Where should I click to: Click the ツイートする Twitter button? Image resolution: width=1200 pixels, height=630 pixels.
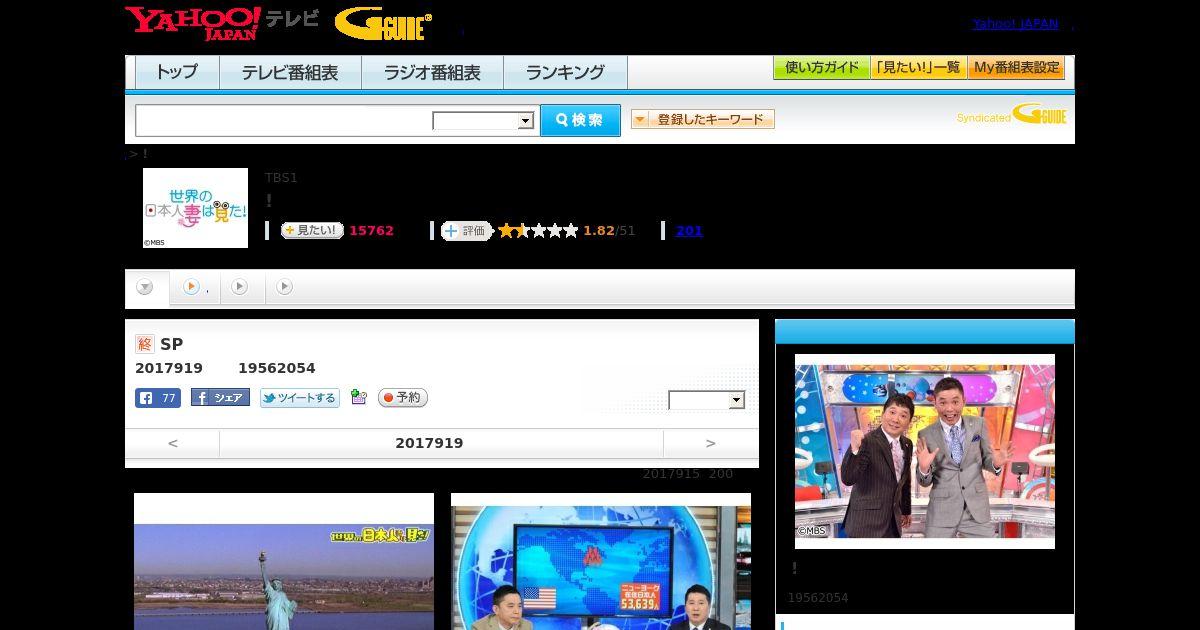point(300,398)
